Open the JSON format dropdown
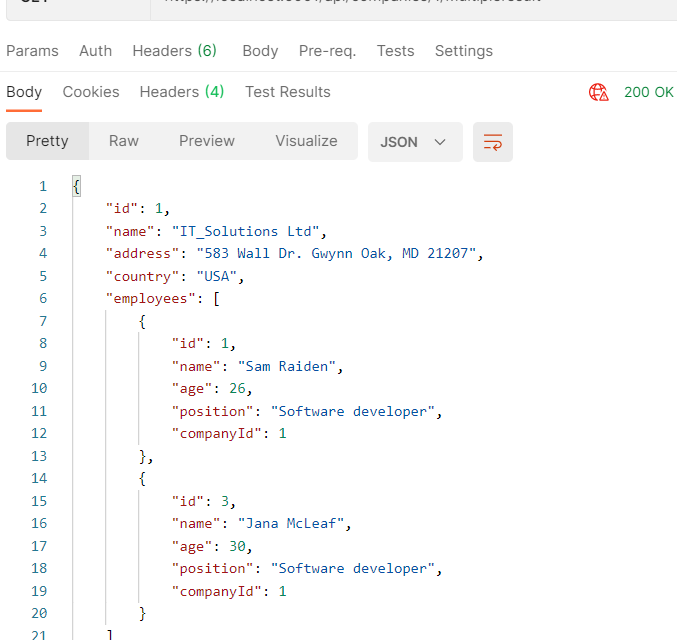 pos(414,142)
